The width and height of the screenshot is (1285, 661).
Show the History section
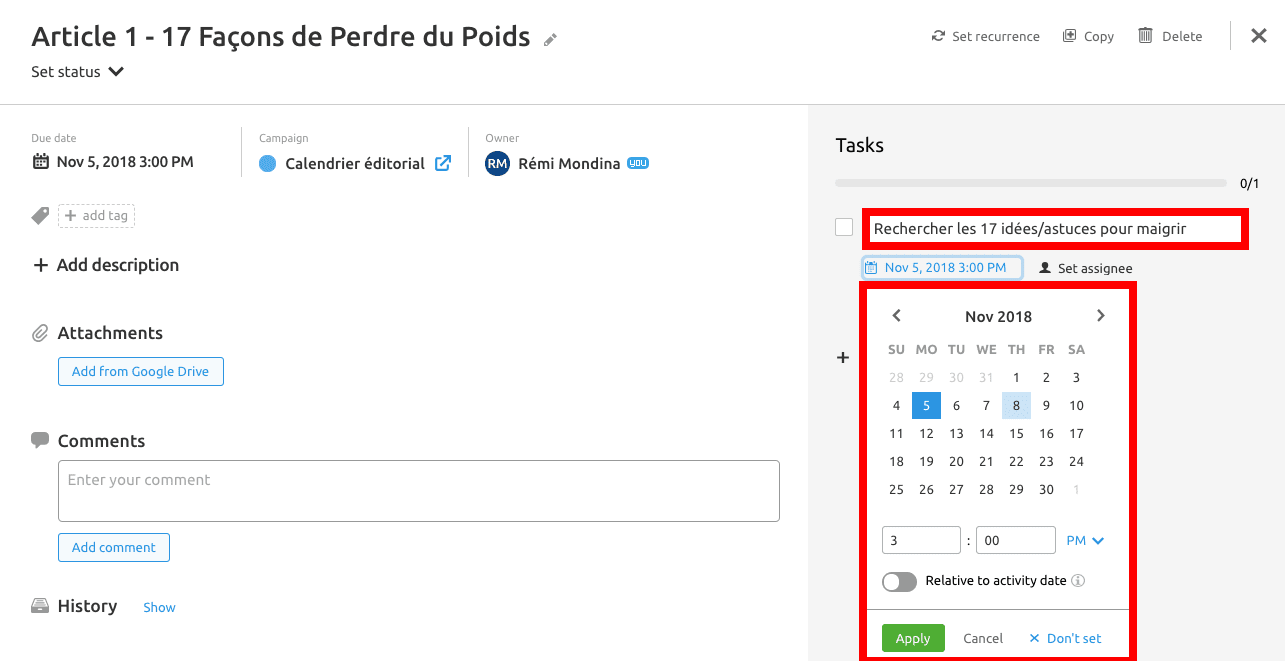click(159, 607)
